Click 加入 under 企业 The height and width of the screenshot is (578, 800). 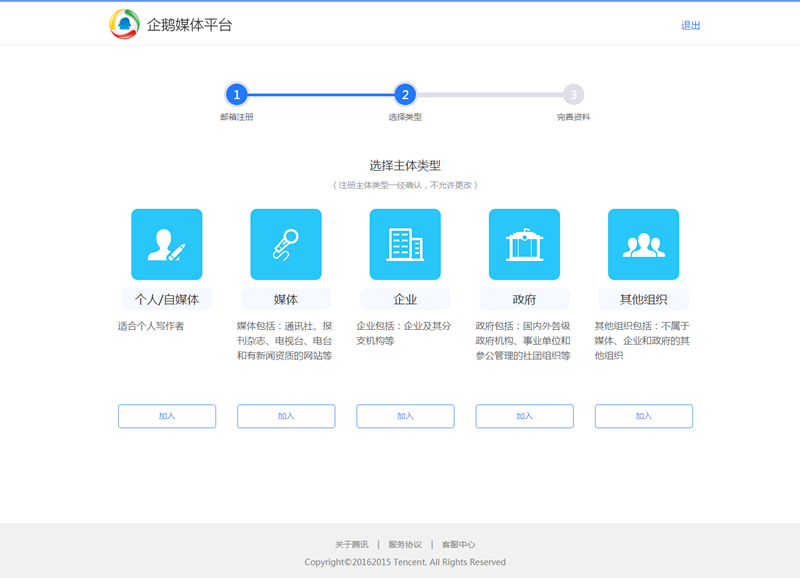point(404,416)
